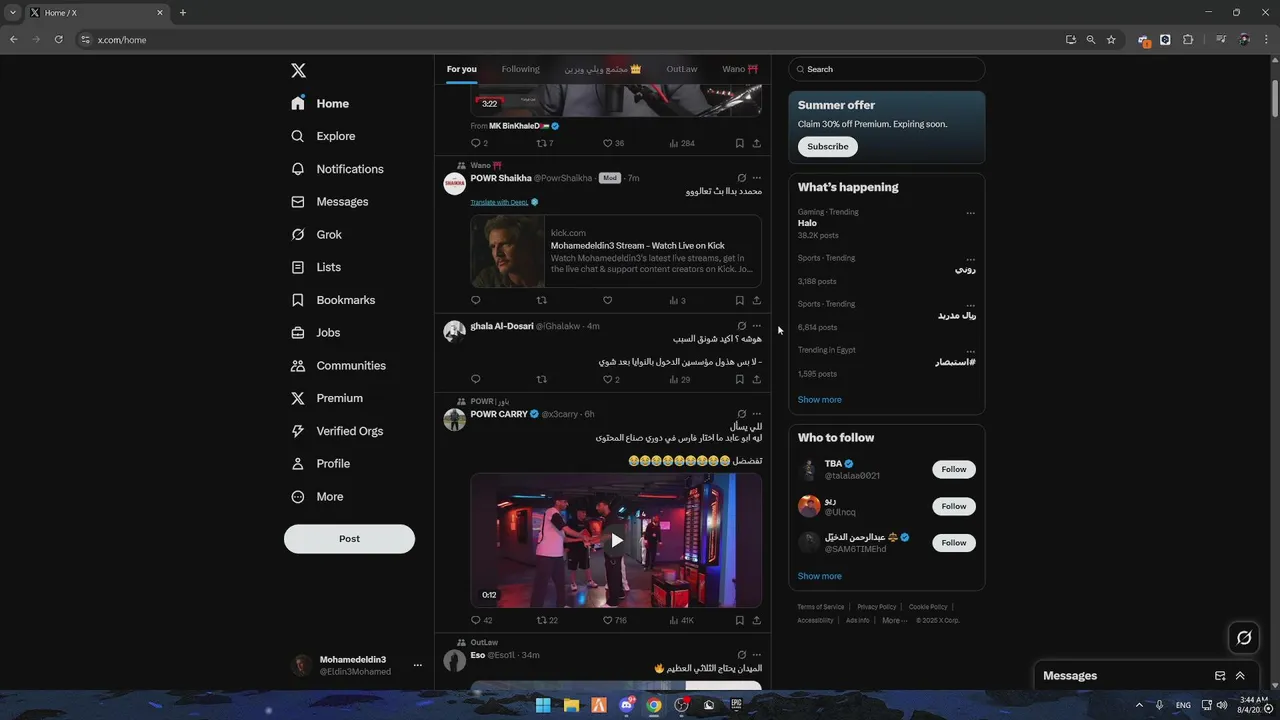Viewport: 1280px width, 720px height.
Task: Open Notifications from the sidebar
Action: (337, 169)
